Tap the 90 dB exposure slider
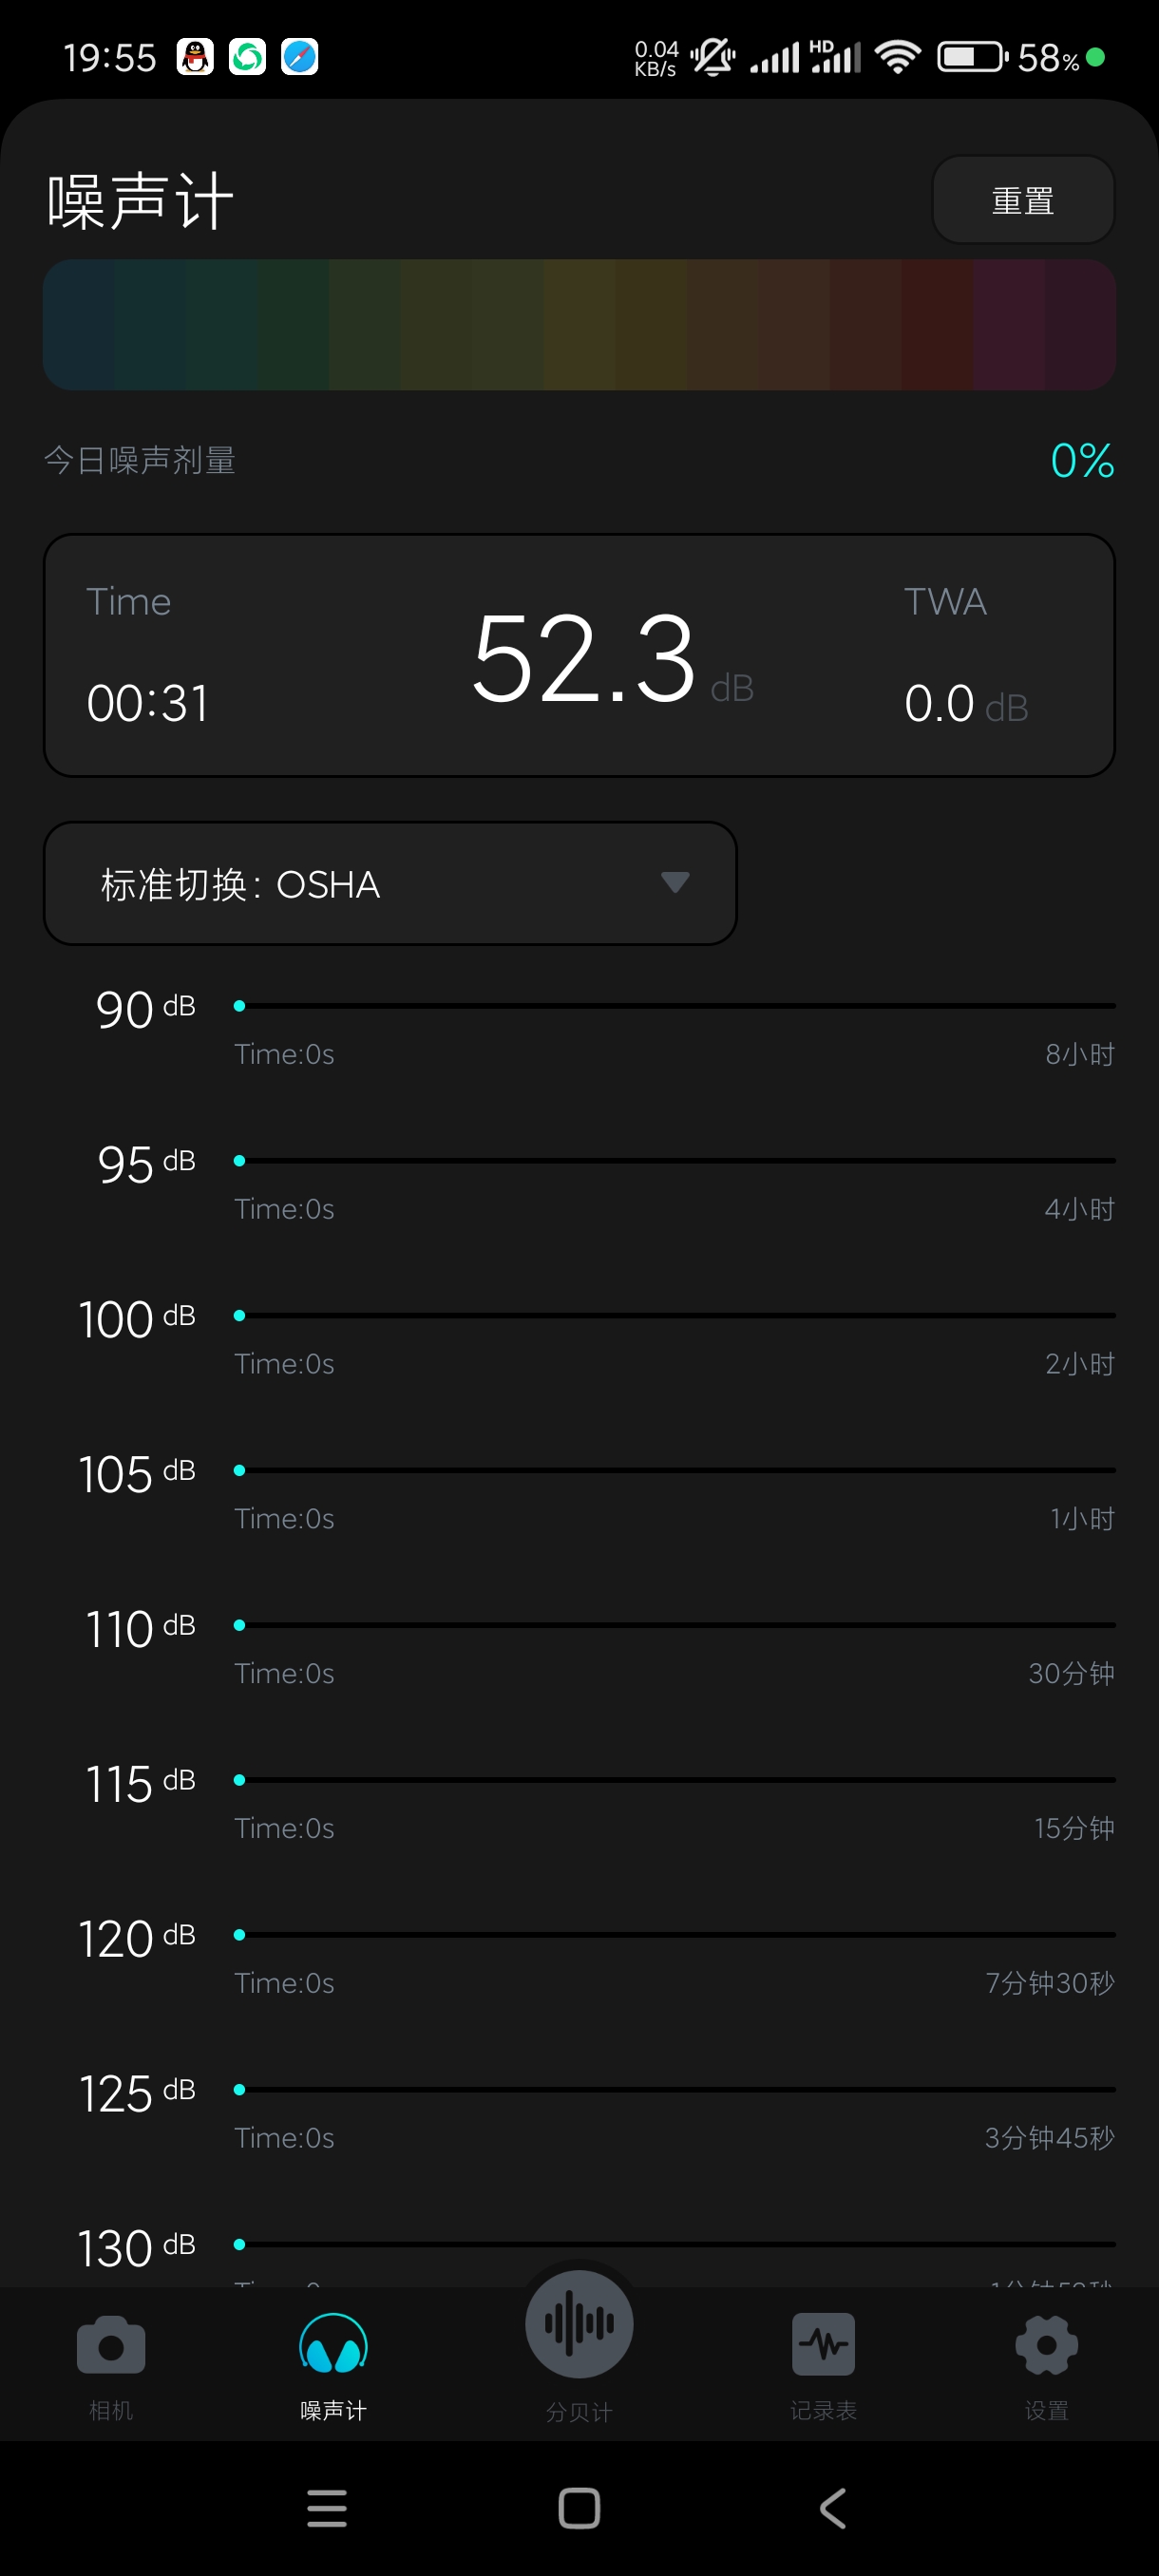Viewport: 1159px width, 2576px height. [675, 1005]
